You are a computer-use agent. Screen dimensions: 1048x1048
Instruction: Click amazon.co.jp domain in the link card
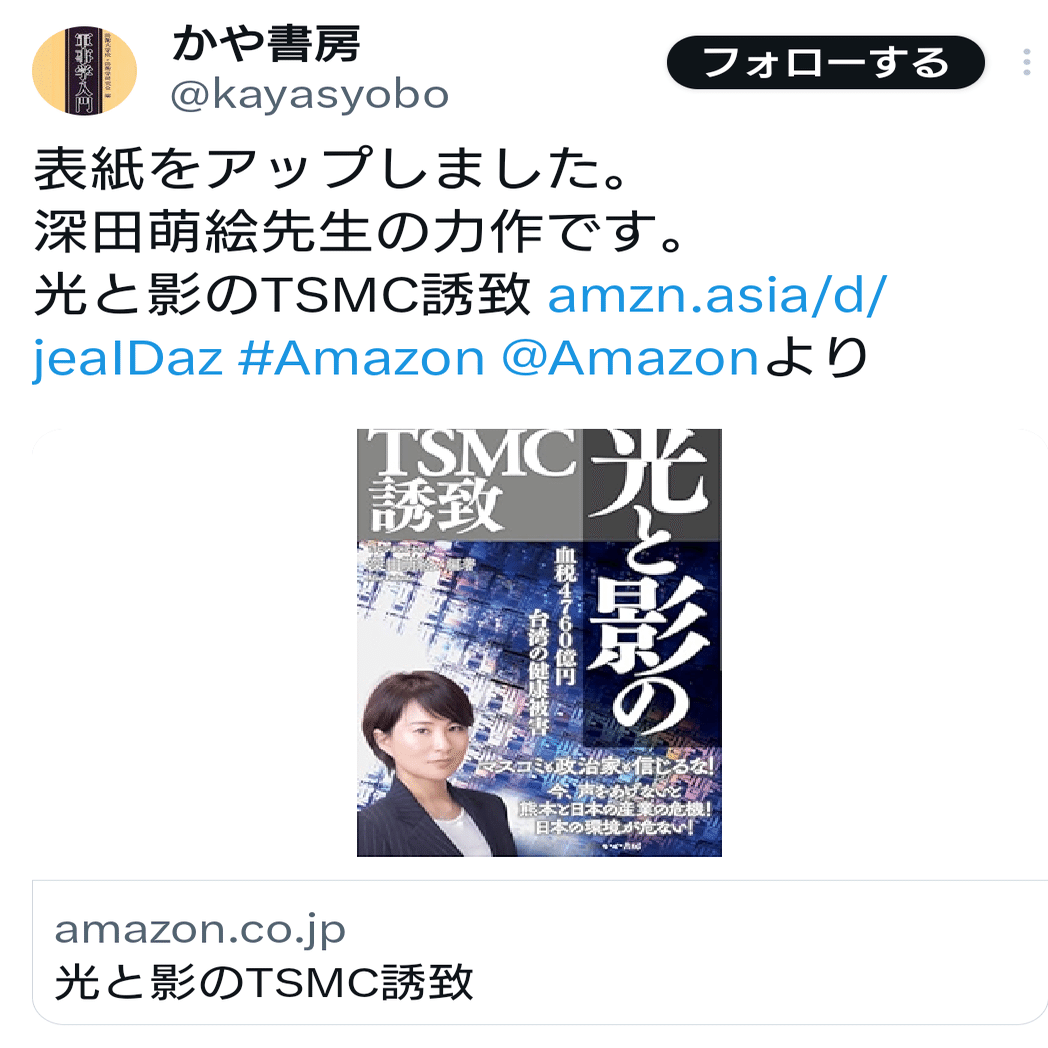point(200,929)
